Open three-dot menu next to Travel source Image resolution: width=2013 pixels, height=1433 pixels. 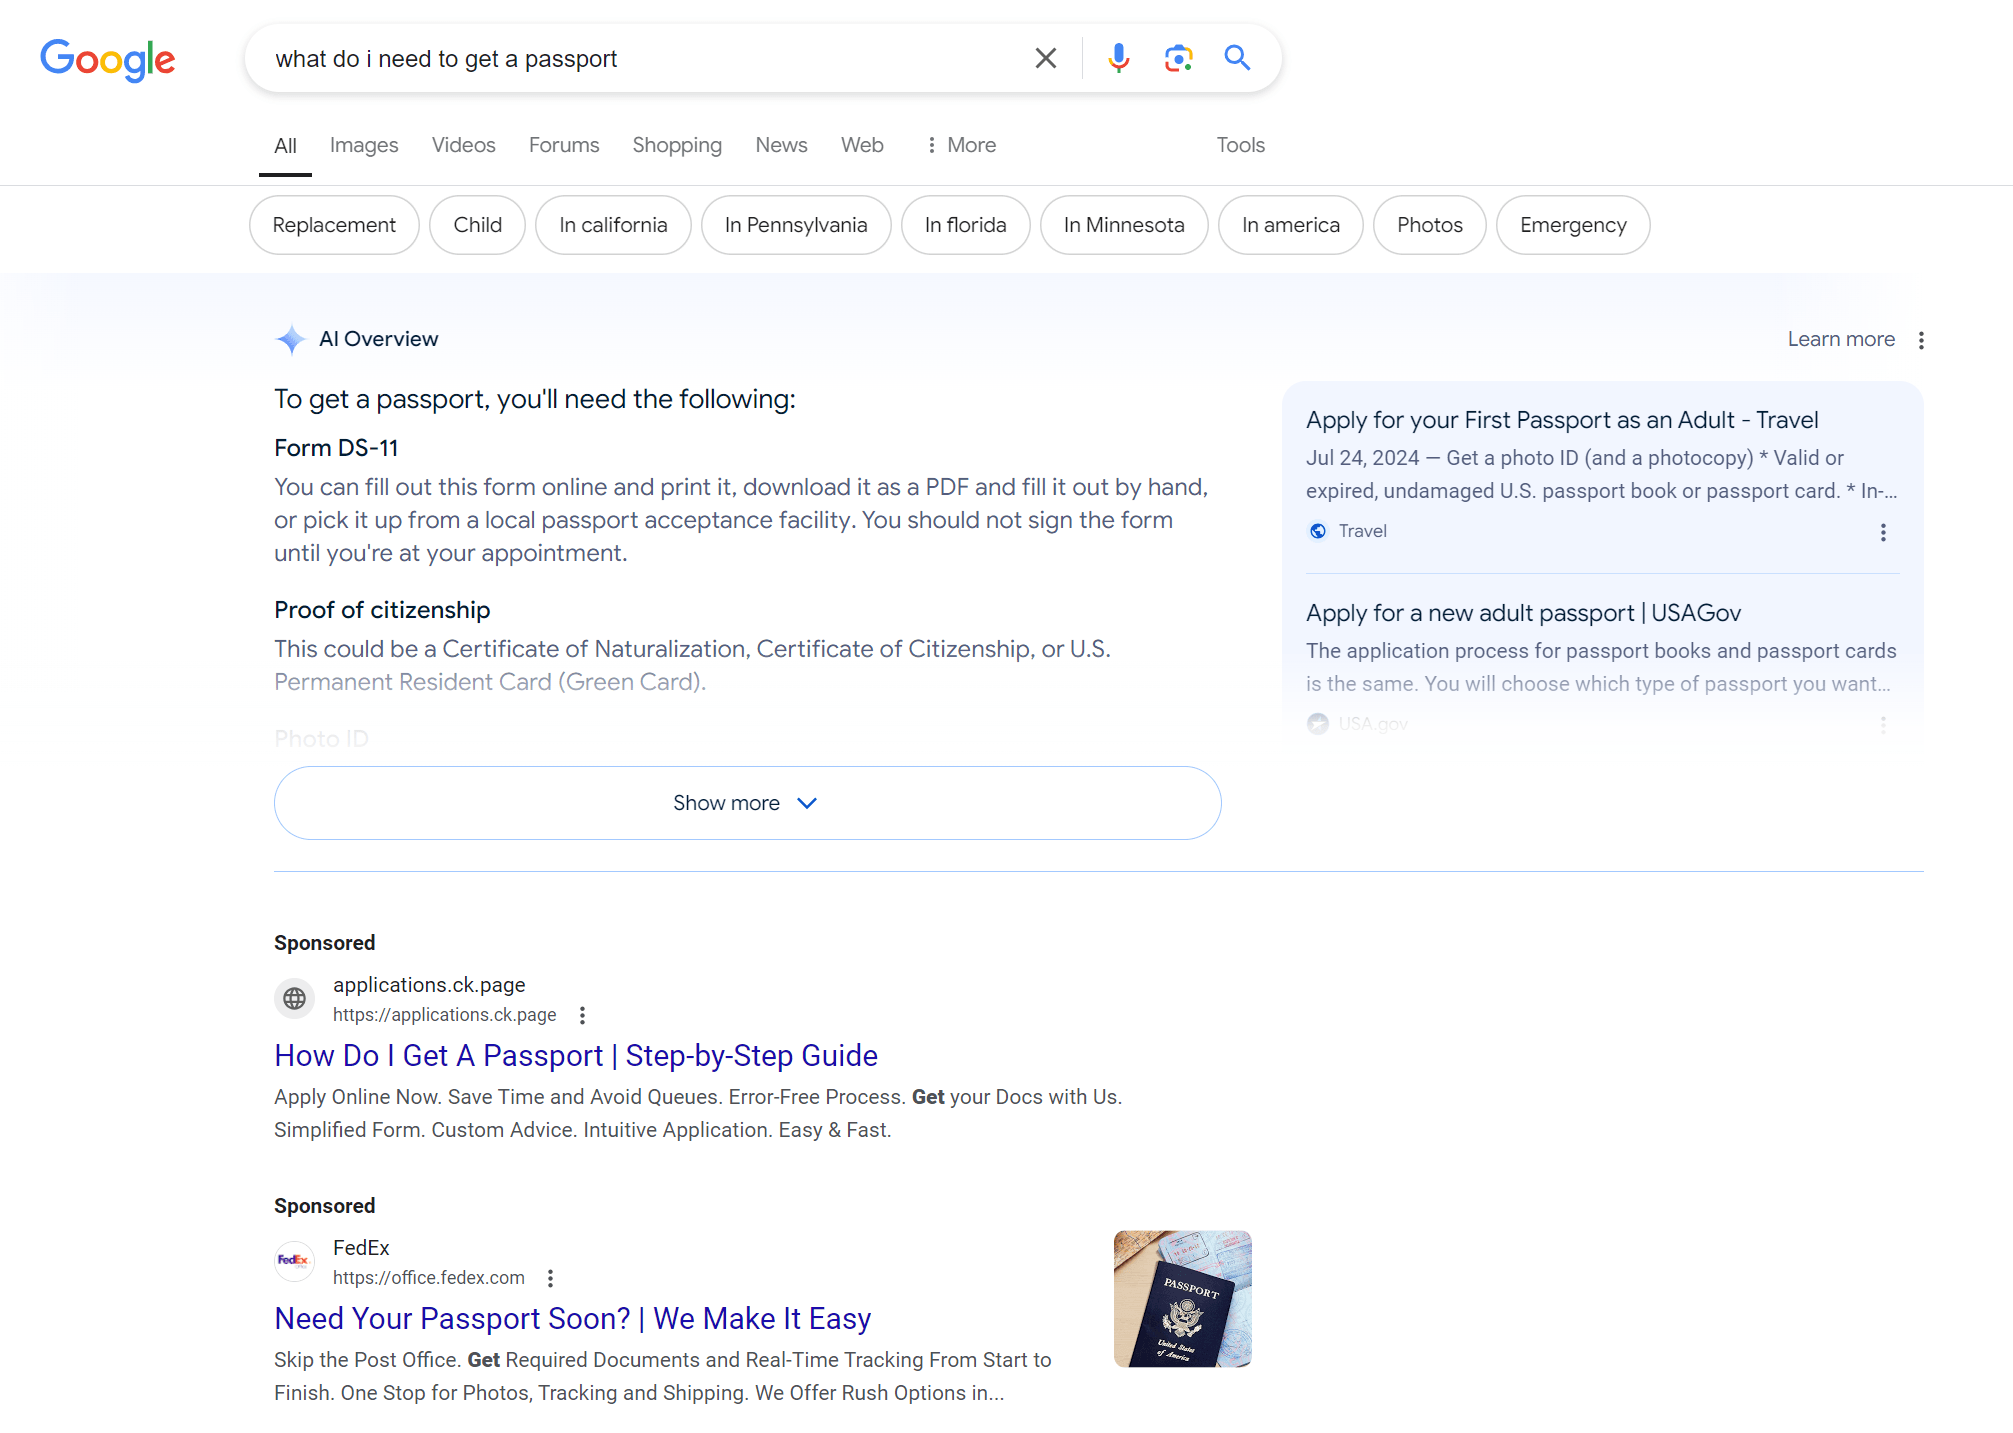pyautogui.click(x=1883, y=532)
